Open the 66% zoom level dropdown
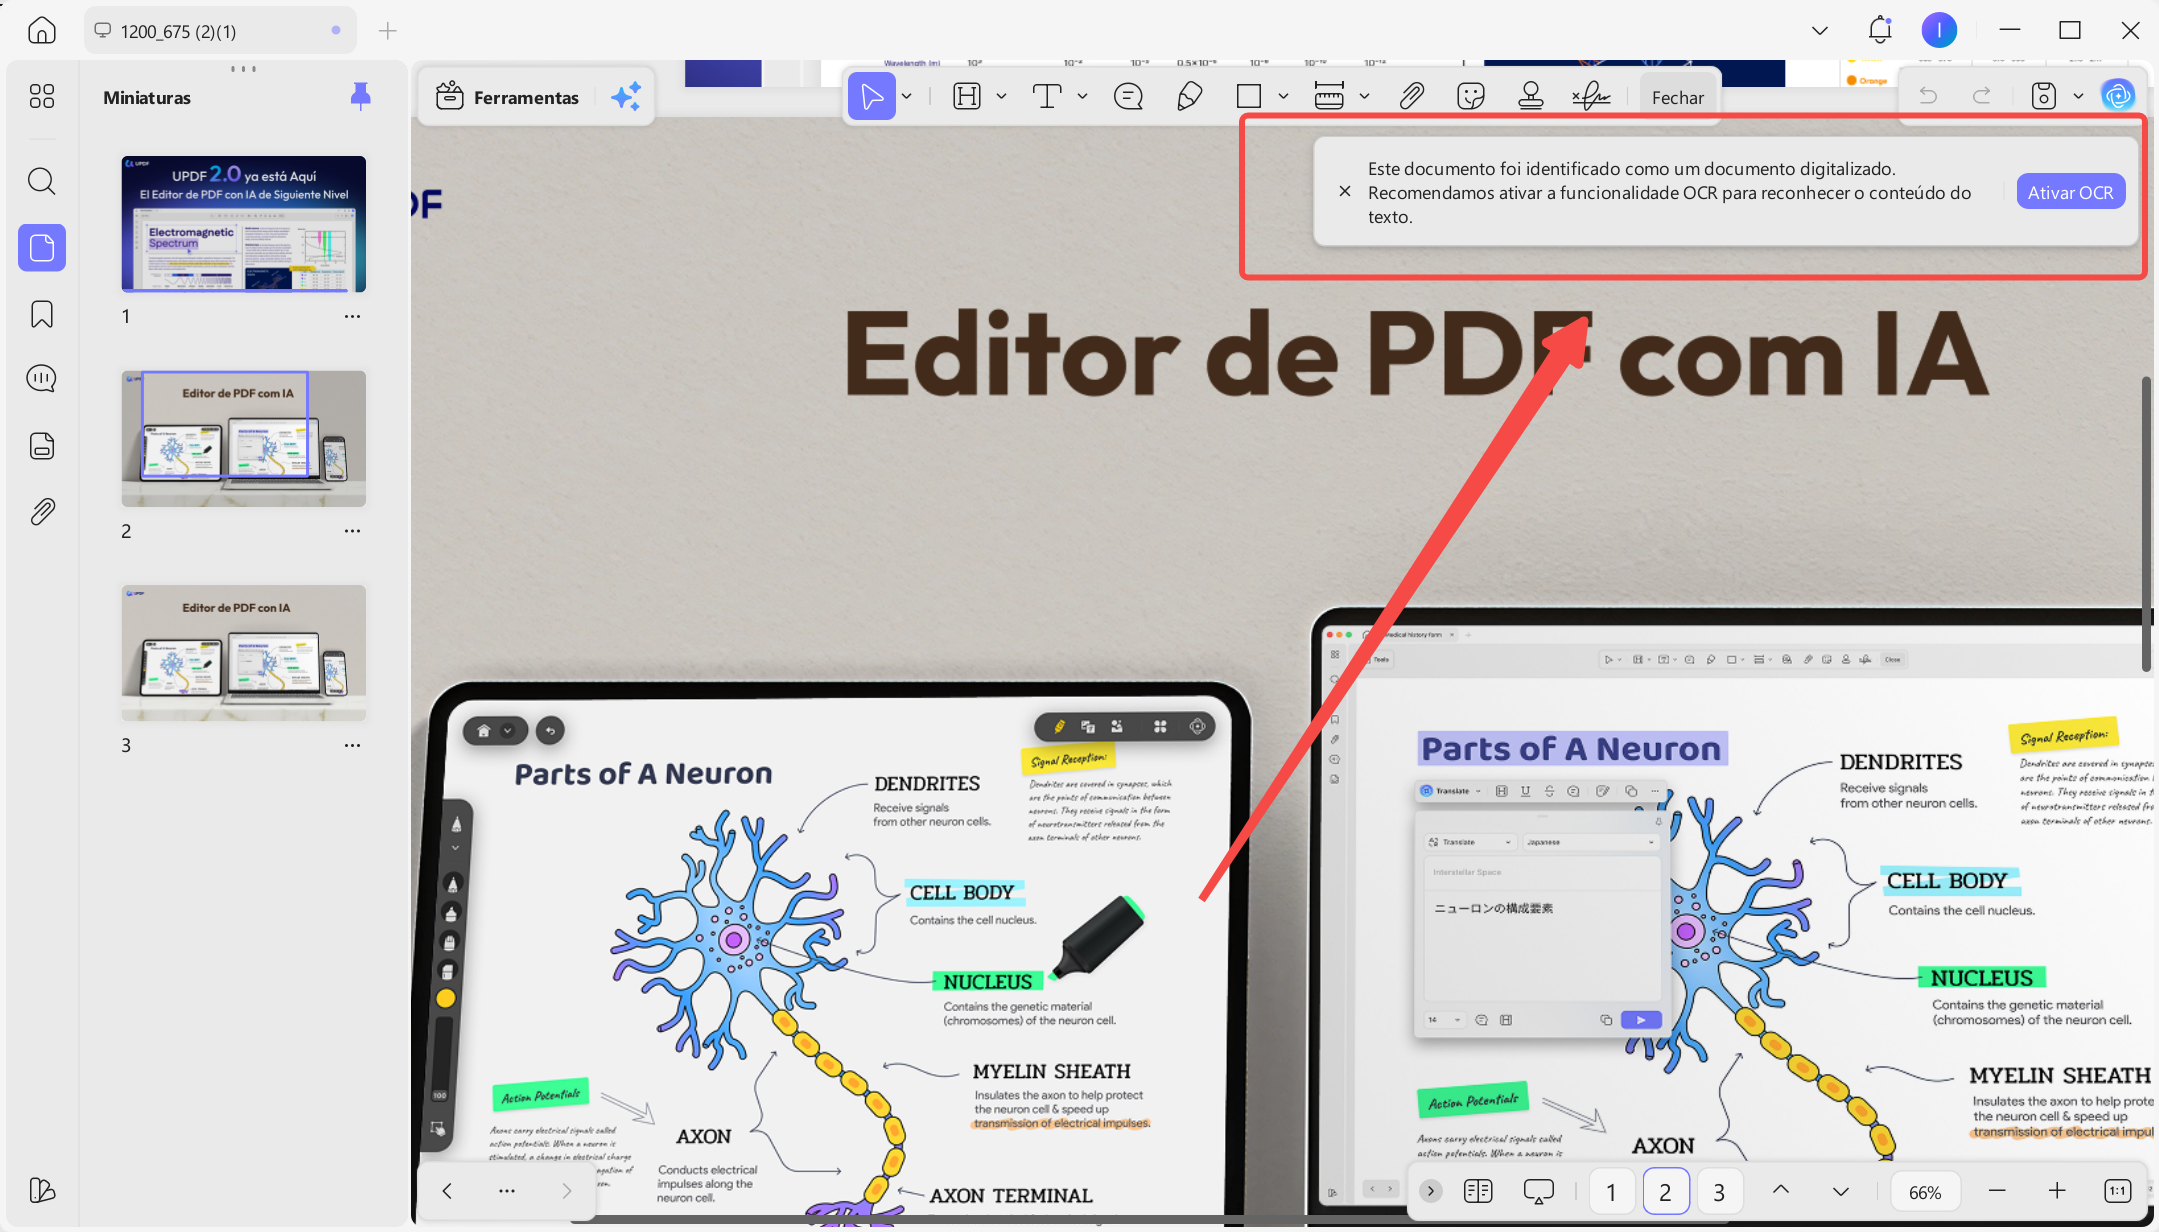The height and width of the screenshot is (1232, 2159). click(1925, 1191)
